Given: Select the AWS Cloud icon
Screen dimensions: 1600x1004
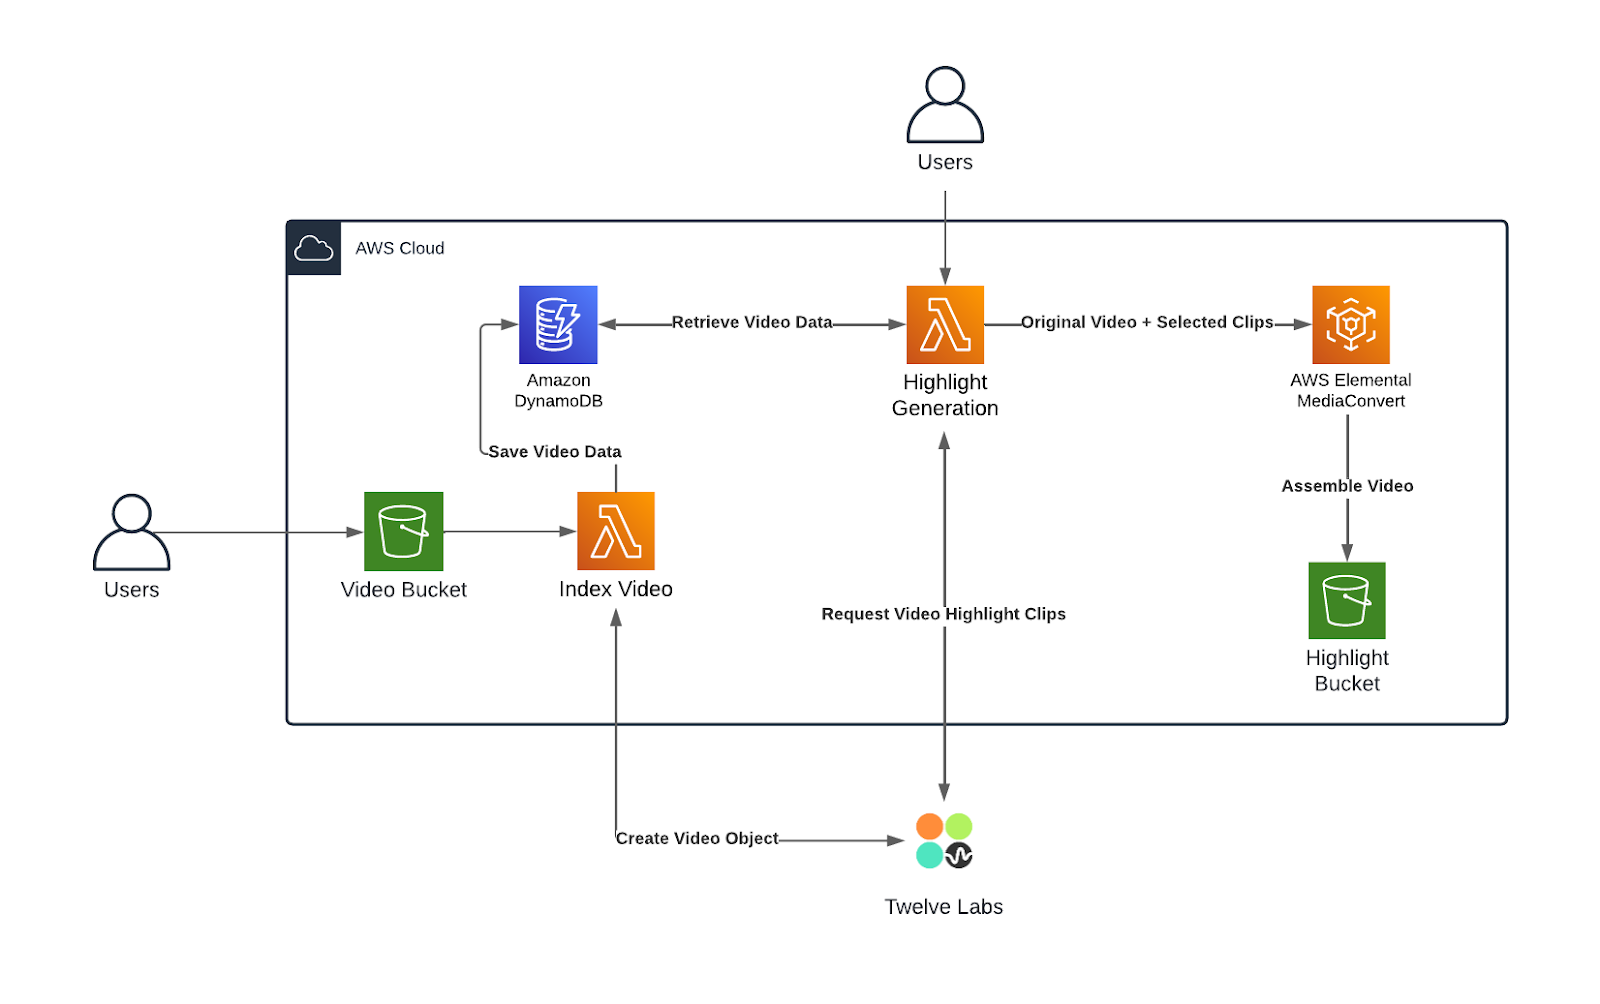Looking at the screenshot, I should (x=314, y=248).
